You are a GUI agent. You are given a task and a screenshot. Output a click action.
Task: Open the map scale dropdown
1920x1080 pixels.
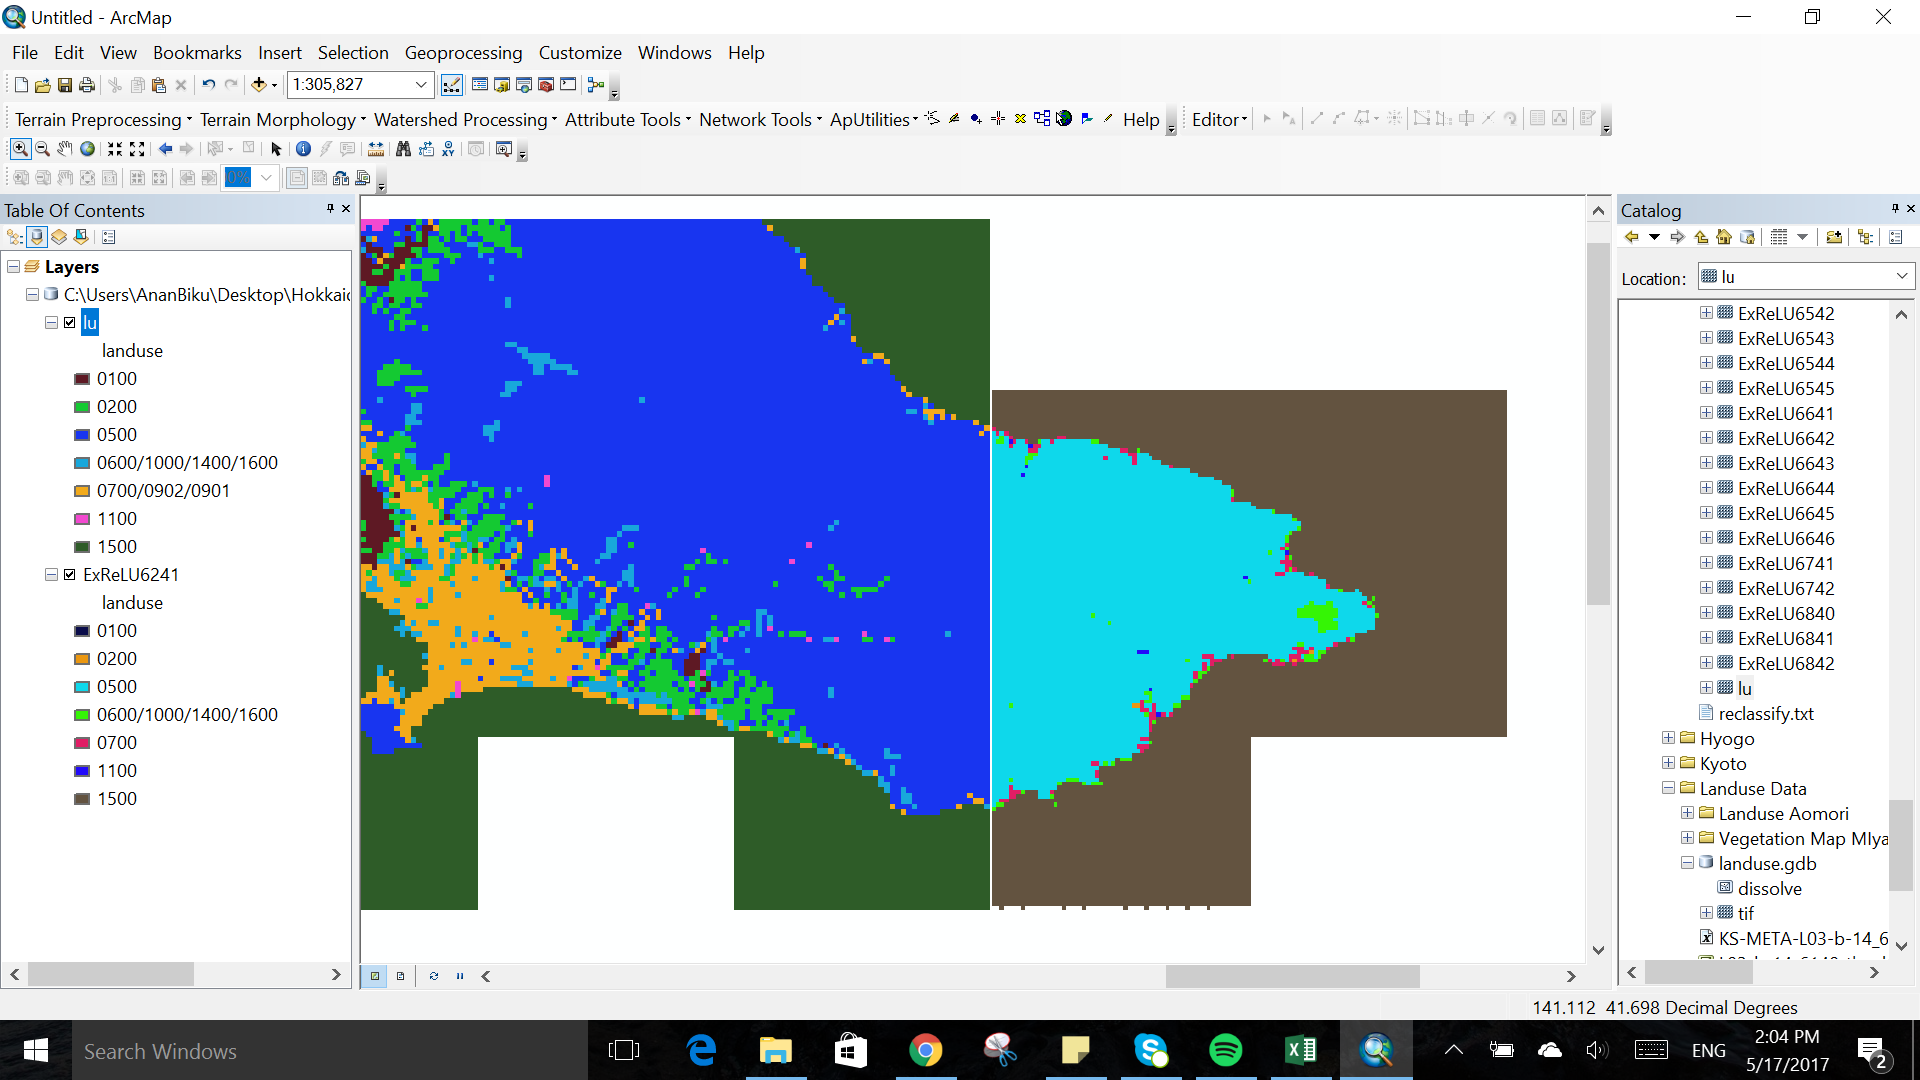coord(421,85)
